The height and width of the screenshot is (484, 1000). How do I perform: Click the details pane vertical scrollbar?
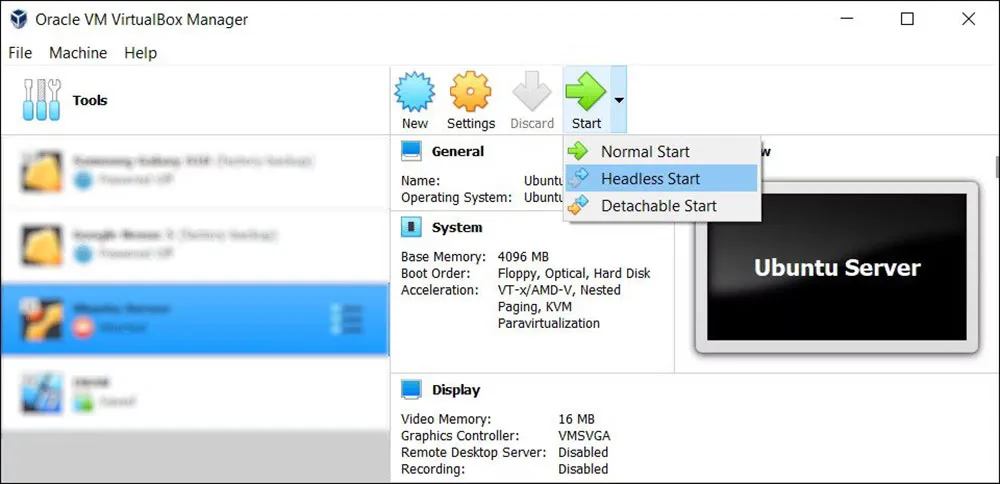(x=995, y=166)
